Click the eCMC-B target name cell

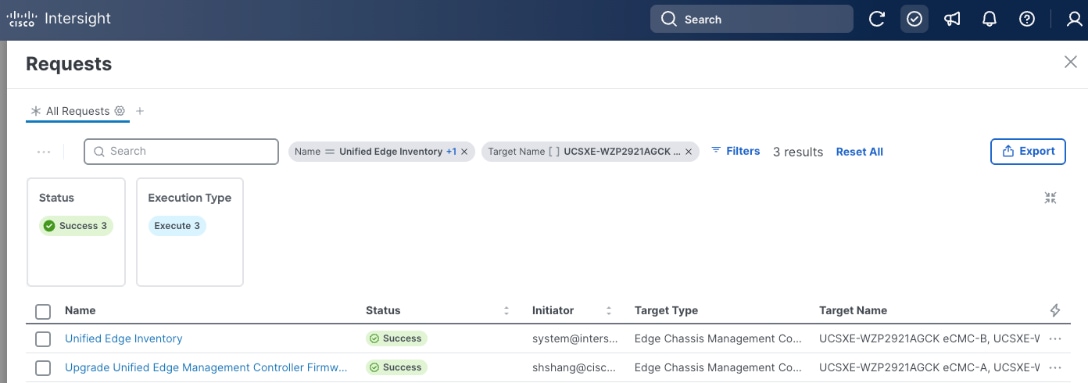point(930,339)
